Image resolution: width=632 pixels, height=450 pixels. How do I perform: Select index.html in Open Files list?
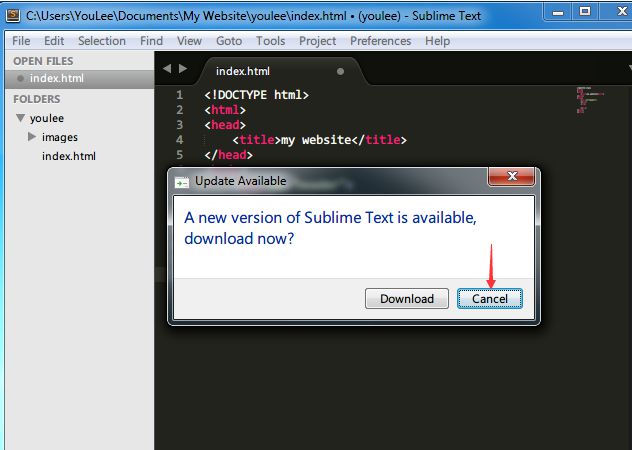pyautogui.click(x=57, y=79)
